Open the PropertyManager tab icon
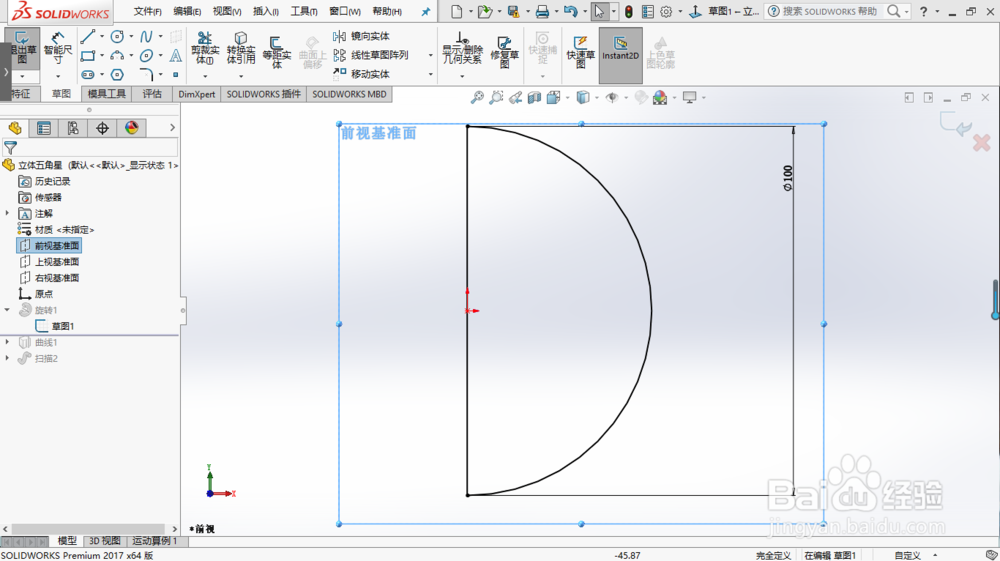This screenshot has width=1000, height=561. click(x=43, y=128)
